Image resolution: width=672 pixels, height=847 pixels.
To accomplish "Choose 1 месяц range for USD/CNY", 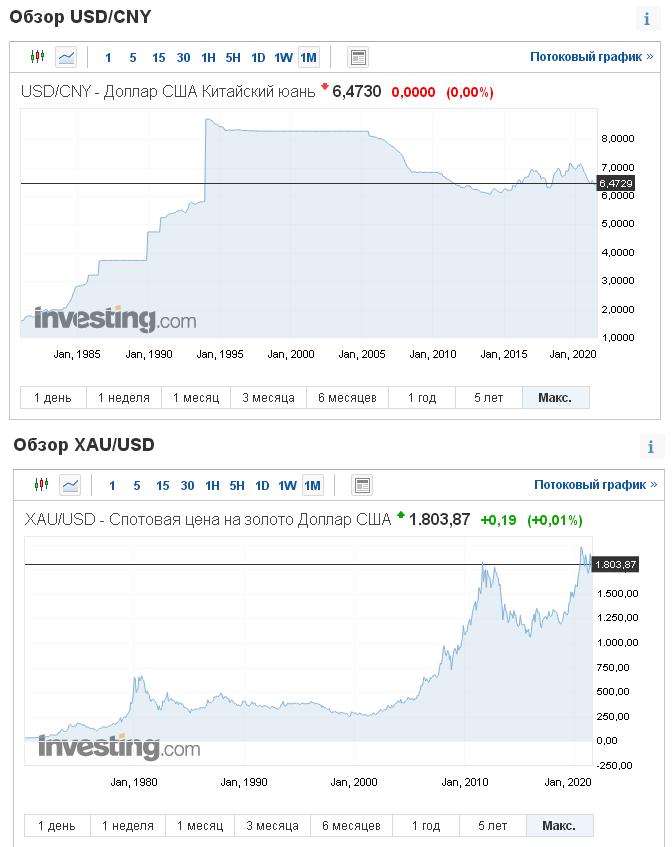I will click(196, 398).
